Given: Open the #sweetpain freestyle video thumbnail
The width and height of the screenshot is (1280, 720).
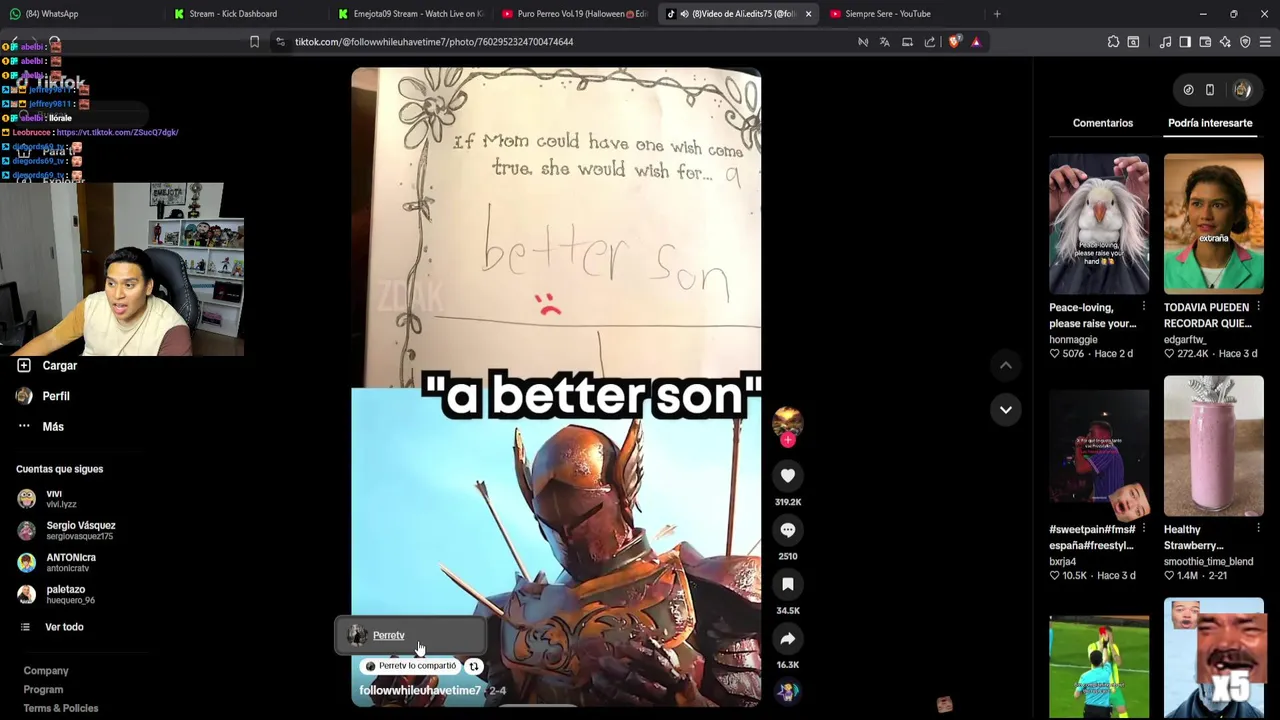Looking at the screenshot, I should point(1099,446).
